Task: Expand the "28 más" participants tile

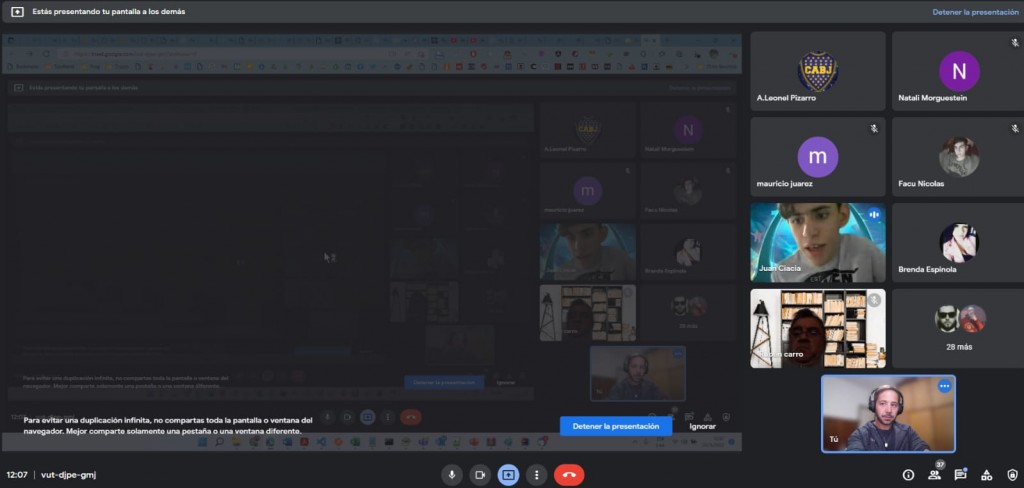Action: [x=957, y=328]
